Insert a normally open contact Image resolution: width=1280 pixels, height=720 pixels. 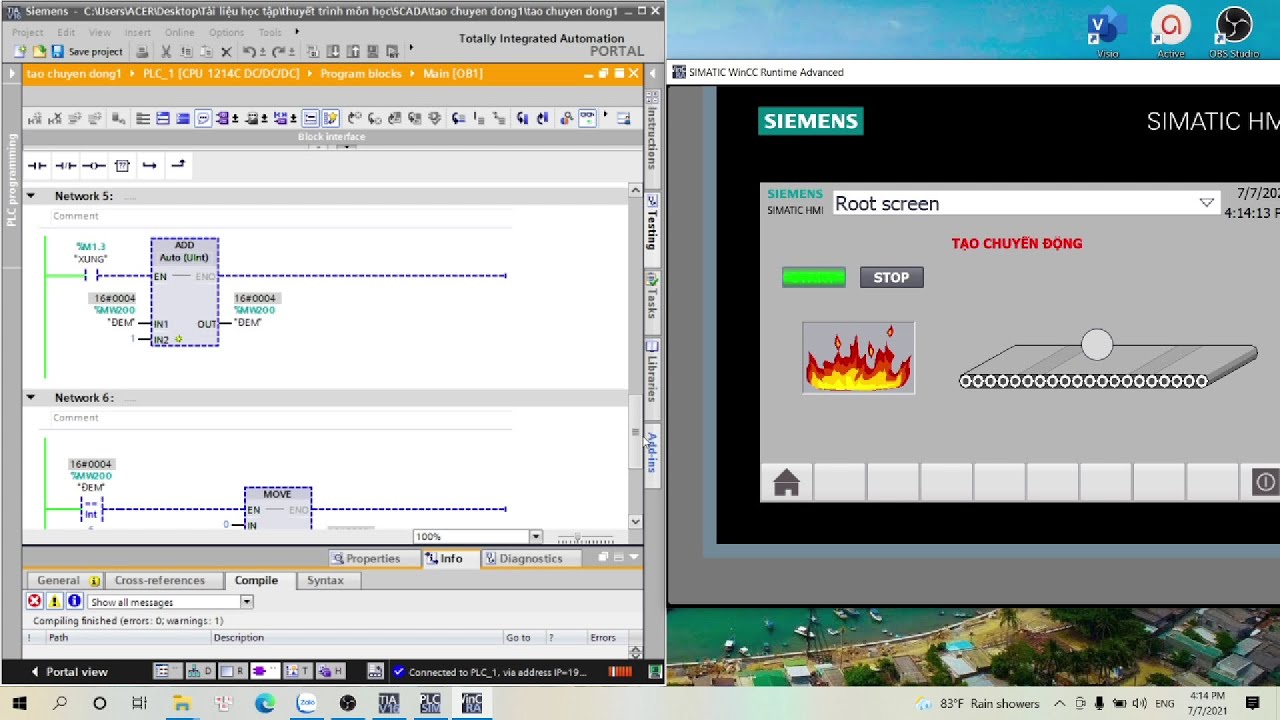[37, 165]
